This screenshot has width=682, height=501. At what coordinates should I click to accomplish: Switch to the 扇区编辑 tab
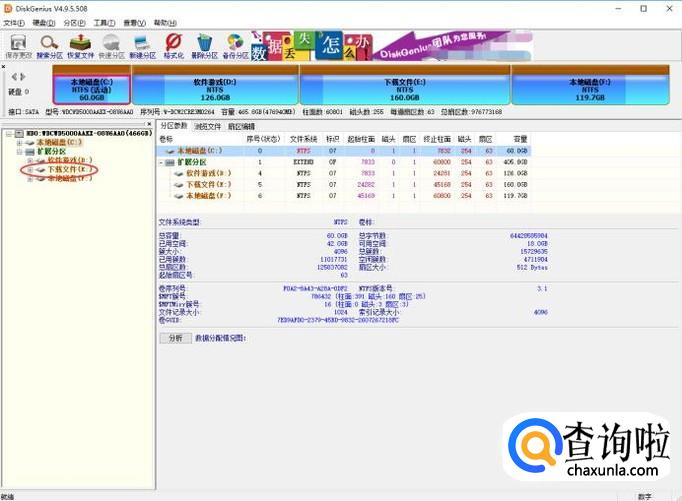pos(241,127)
